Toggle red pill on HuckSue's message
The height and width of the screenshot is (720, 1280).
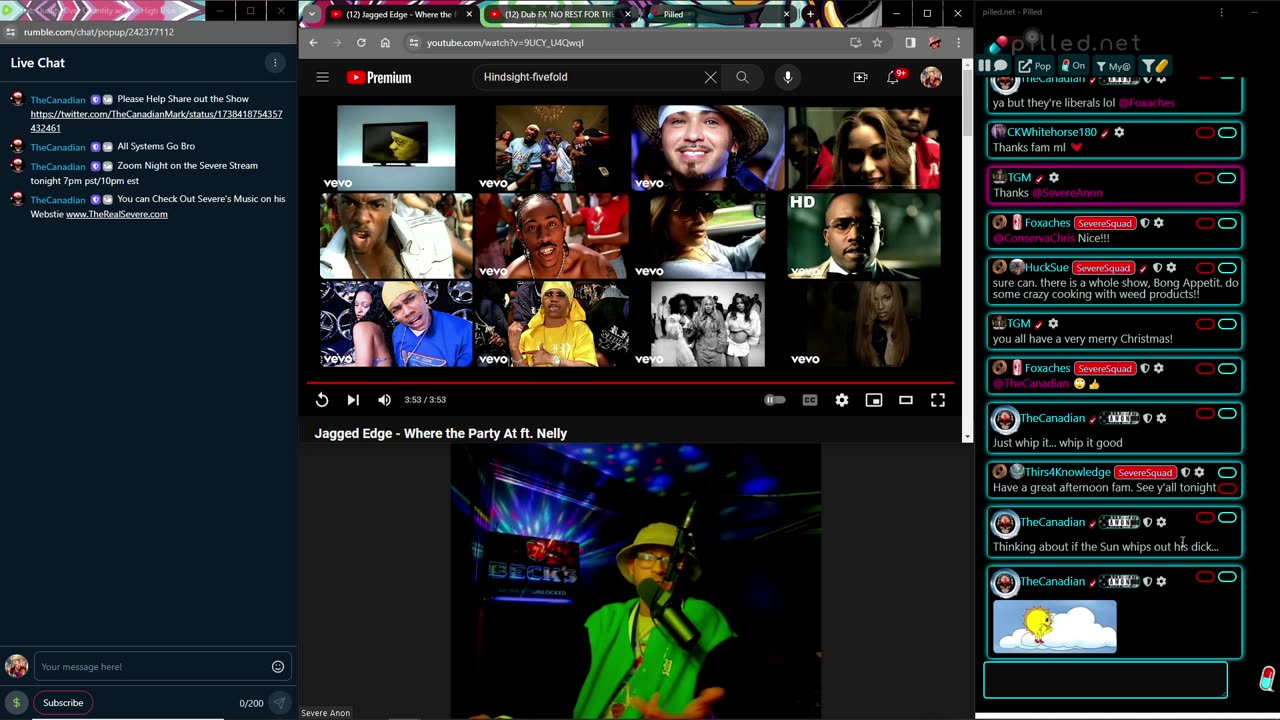click(x=1205, y=268)
